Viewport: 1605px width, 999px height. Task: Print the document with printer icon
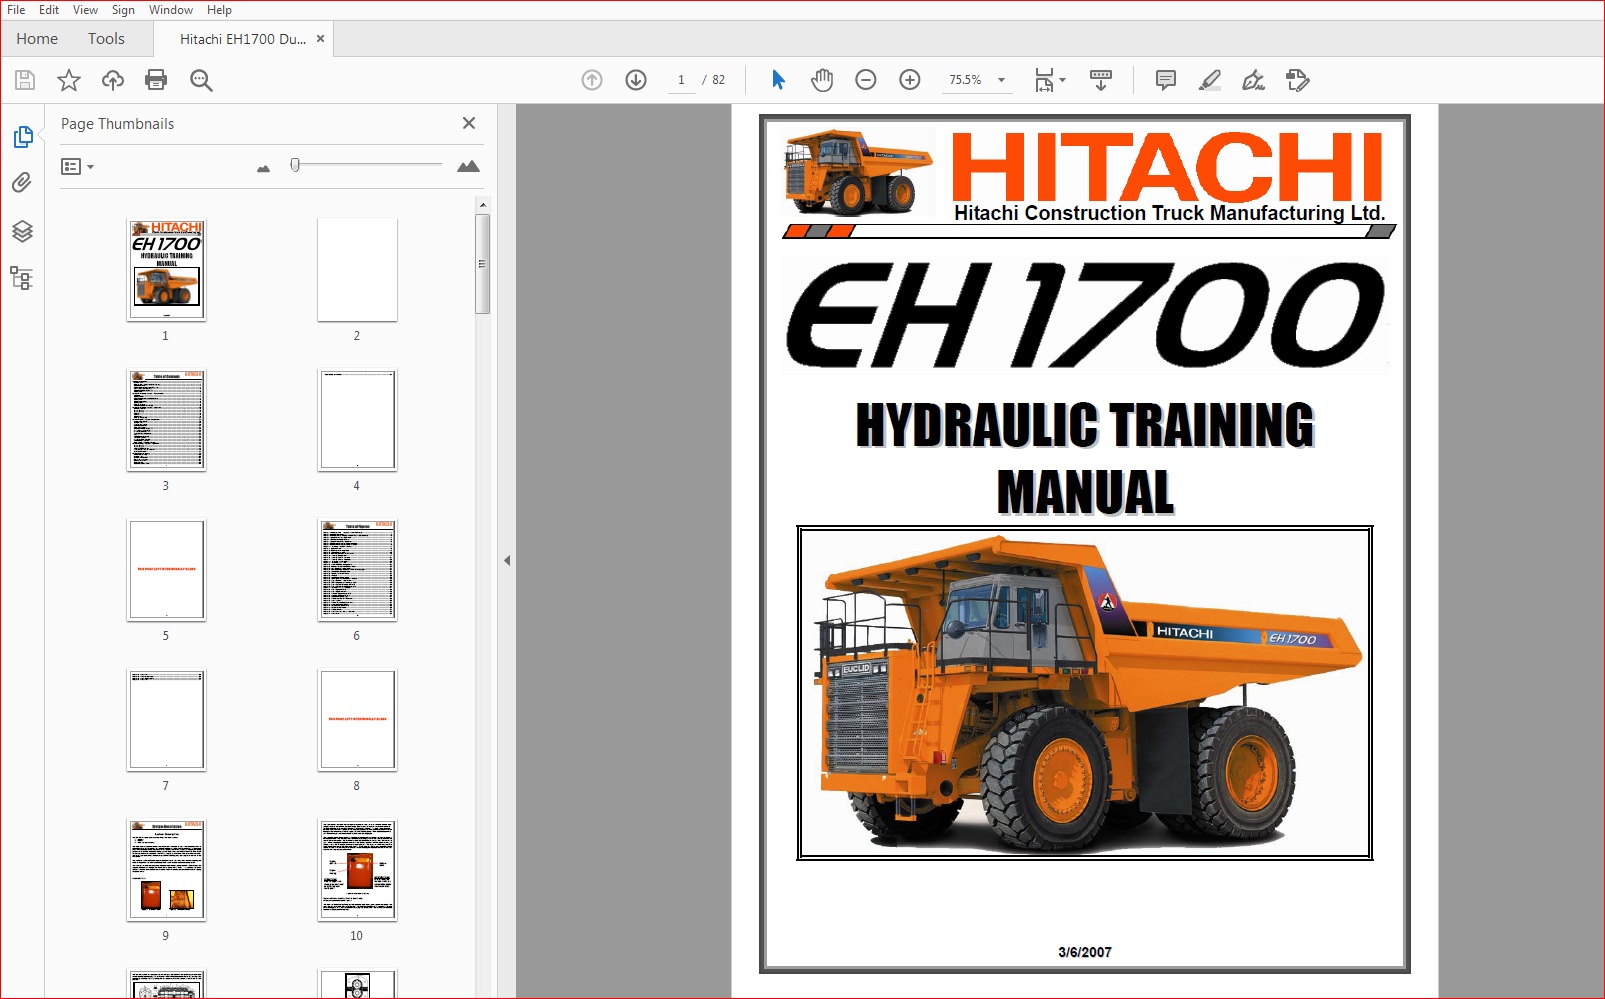(x=156, y=80)
